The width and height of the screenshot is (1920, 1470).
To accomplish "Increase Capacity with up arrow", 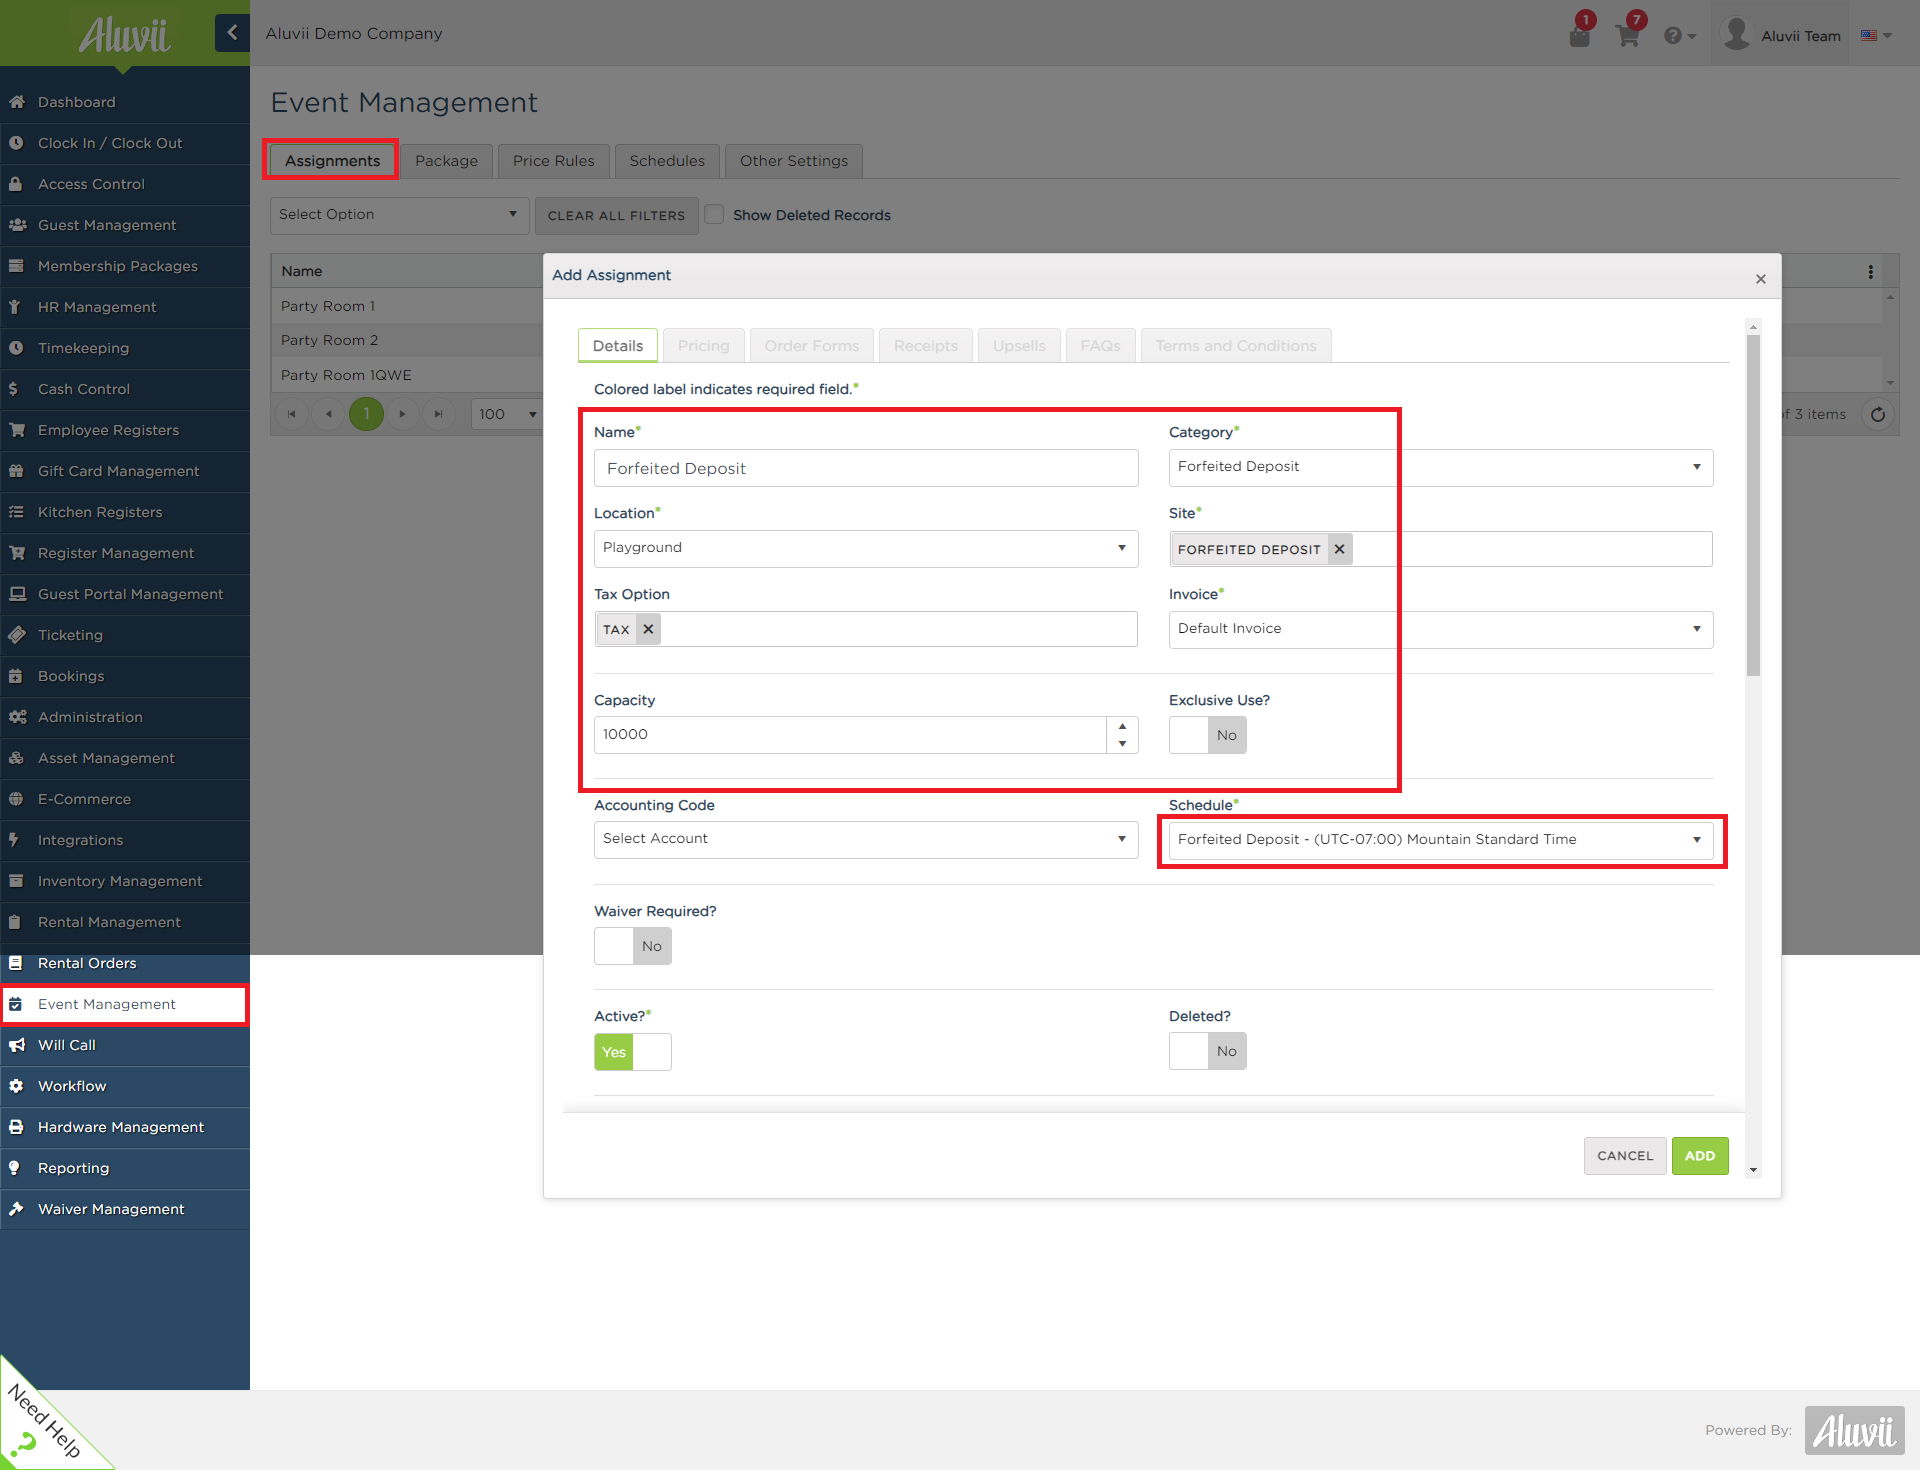I will 1122,726.
